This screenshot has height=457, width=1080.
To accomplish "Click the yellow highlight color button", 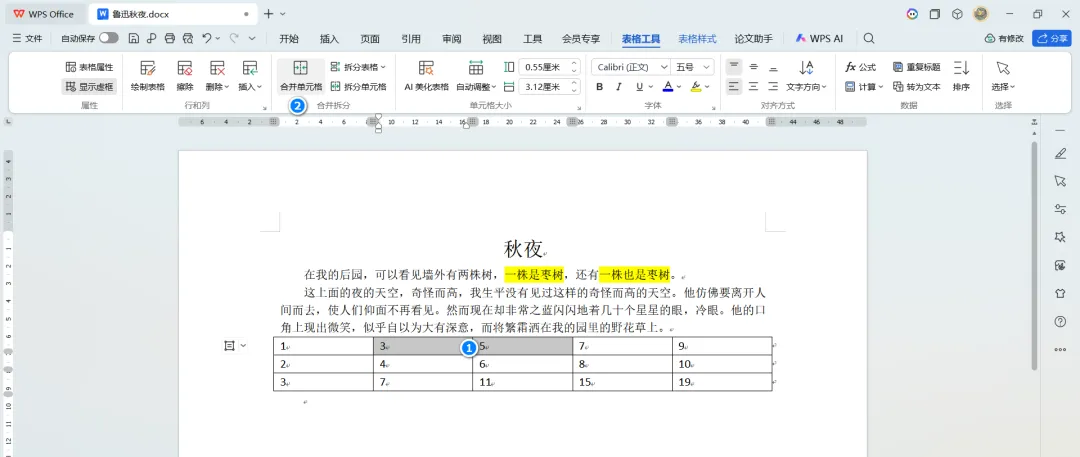I will [696, 87].
